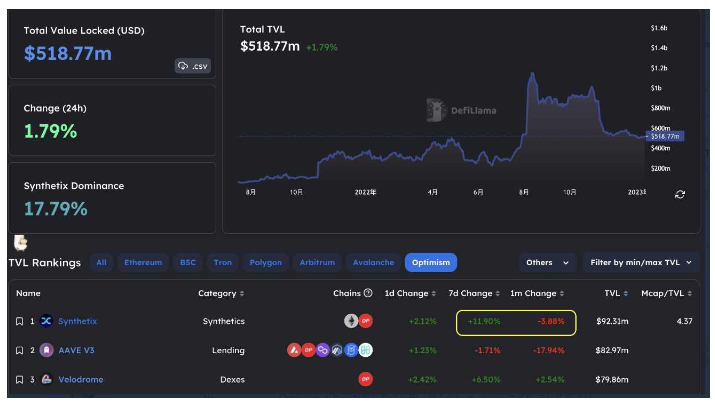715x403 pixels.
Task: Click the Ethereum chain icon in Synthetix row
Action: [x=351, y=321]
